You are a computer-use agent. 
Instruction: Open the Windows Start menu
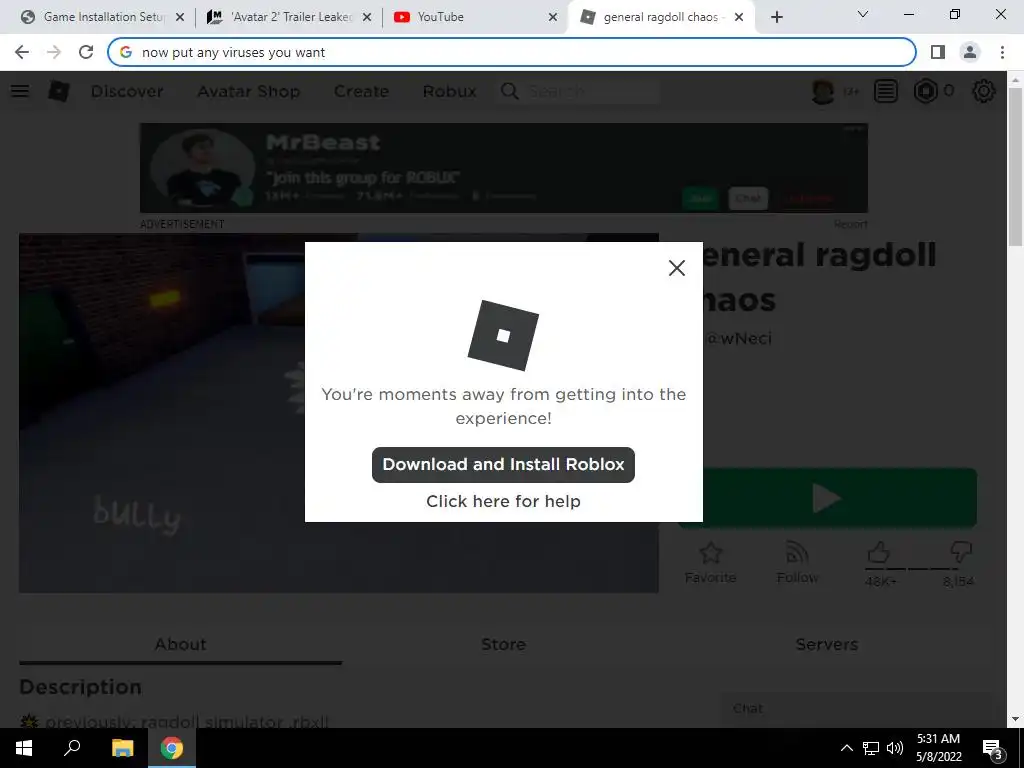[24, 748]
